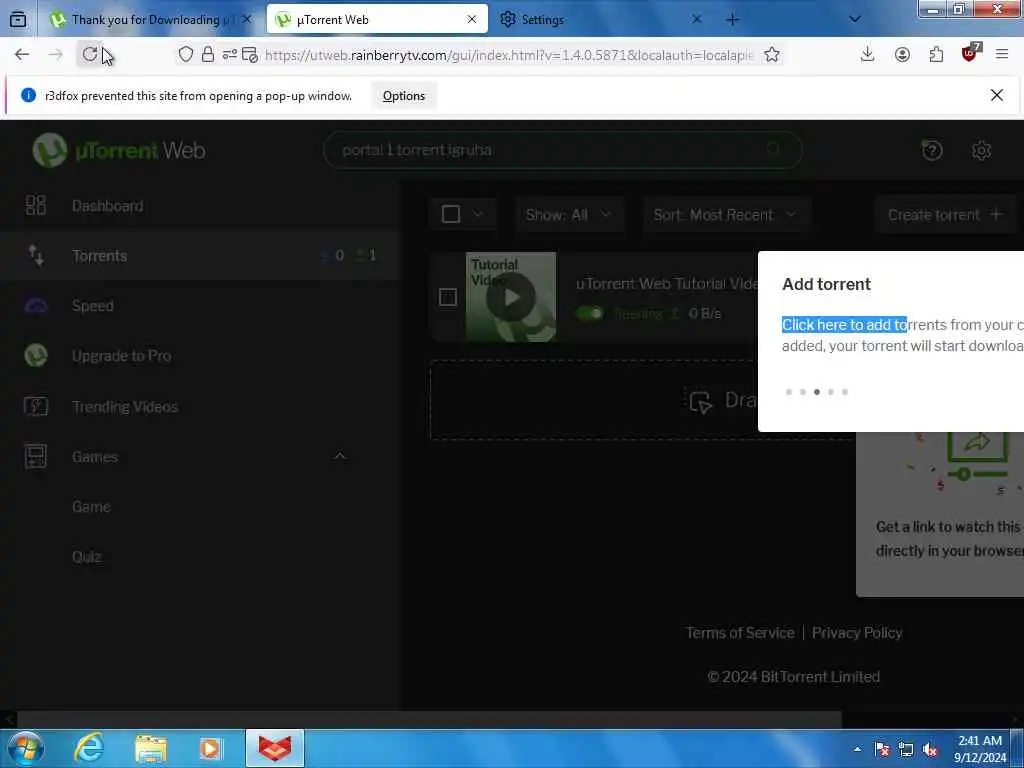Select the µTorrent Web tab
Image resolution: width=1024 pixels, height=768 pixels.
coord(377,20)
